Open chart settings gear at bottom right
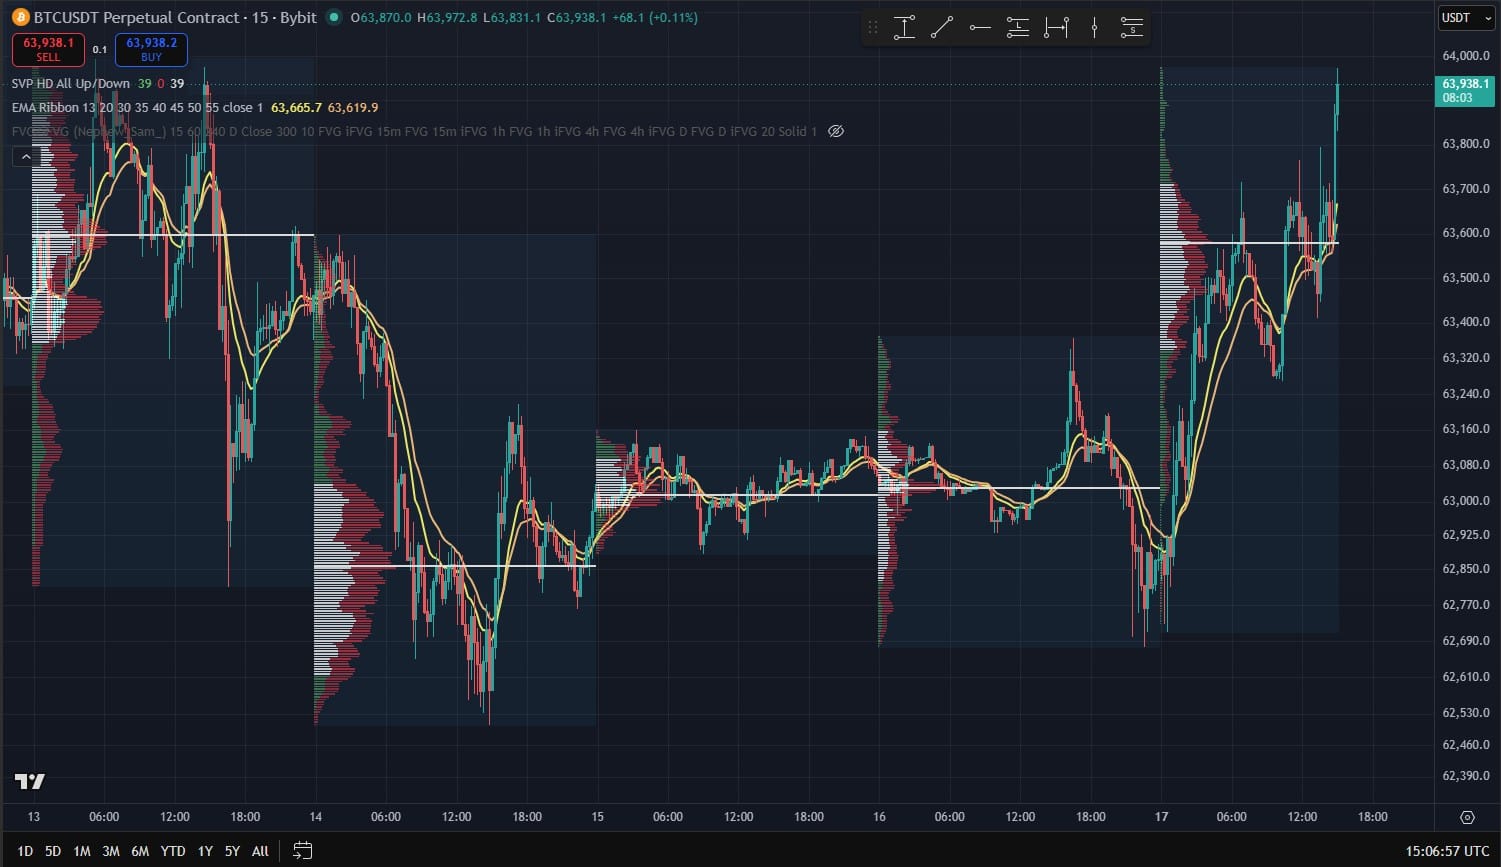Image resolution: width=1501 pixels, height=867 pixels. tap(1467, 817)
